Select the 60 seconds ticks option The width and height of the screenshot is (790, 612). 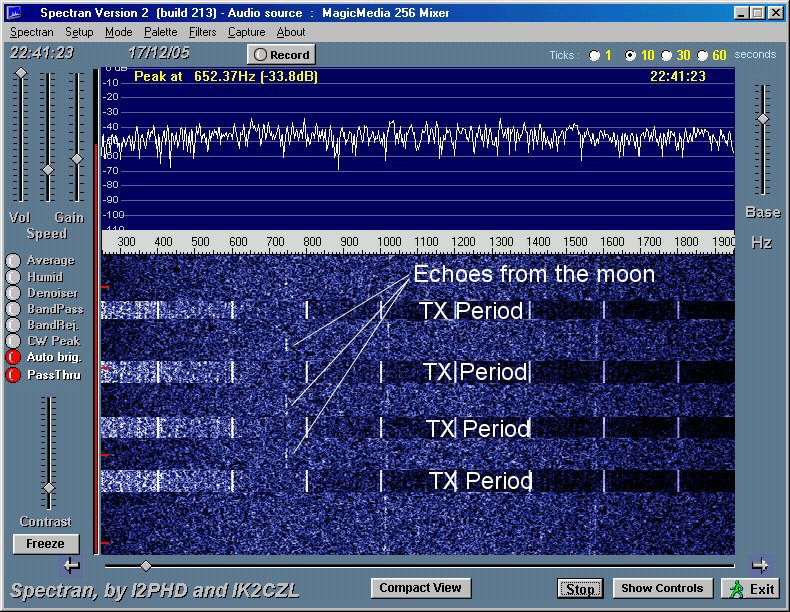702,56
